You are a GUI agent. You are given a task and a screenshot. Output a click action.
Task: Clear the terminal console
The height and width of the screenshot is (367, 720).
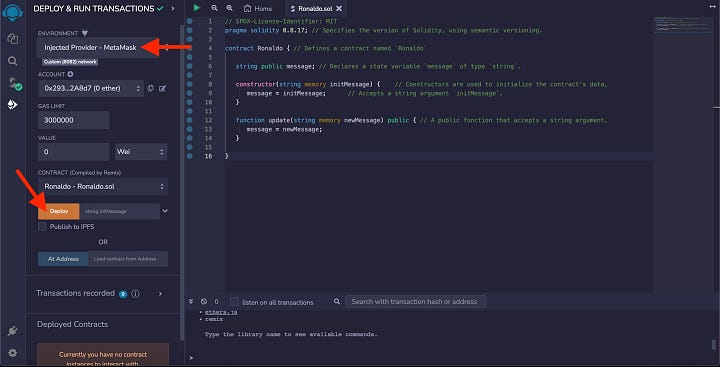click(x=204, y=302)
